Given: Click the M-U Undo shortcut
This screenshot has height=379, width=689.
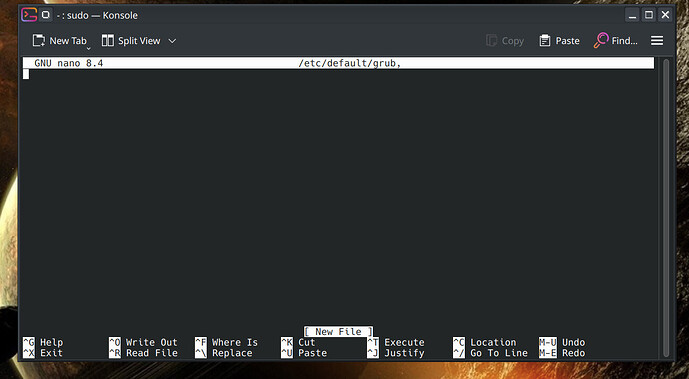Looking at the screenshot, I should (x=562, y=342).
